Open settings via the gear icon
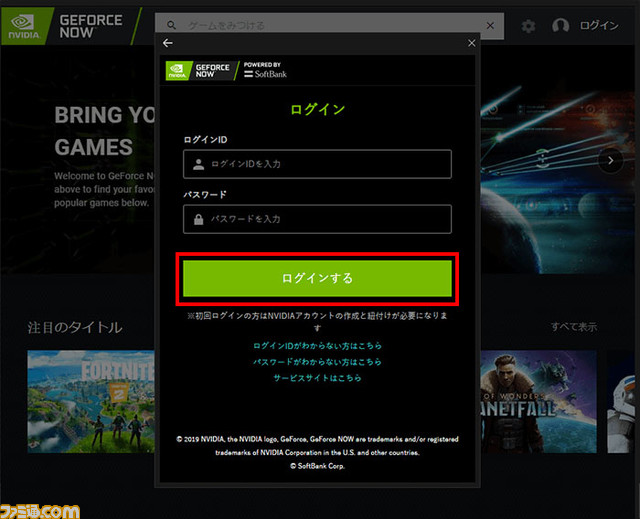 [x=528, y=26]
